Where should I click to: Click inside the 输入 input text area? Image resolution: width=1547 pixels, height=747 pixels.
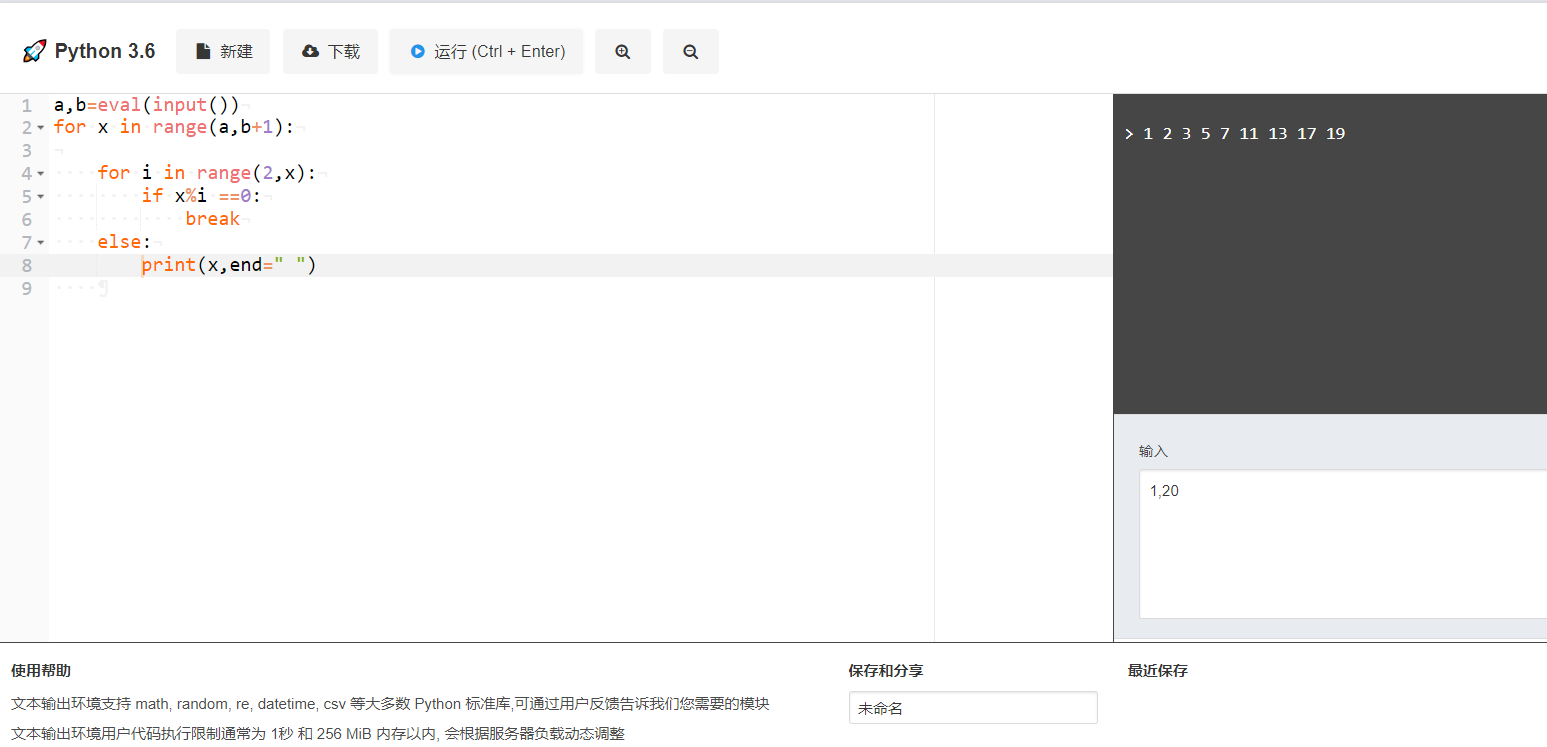pyautogui.click(x=1343, y=544)
